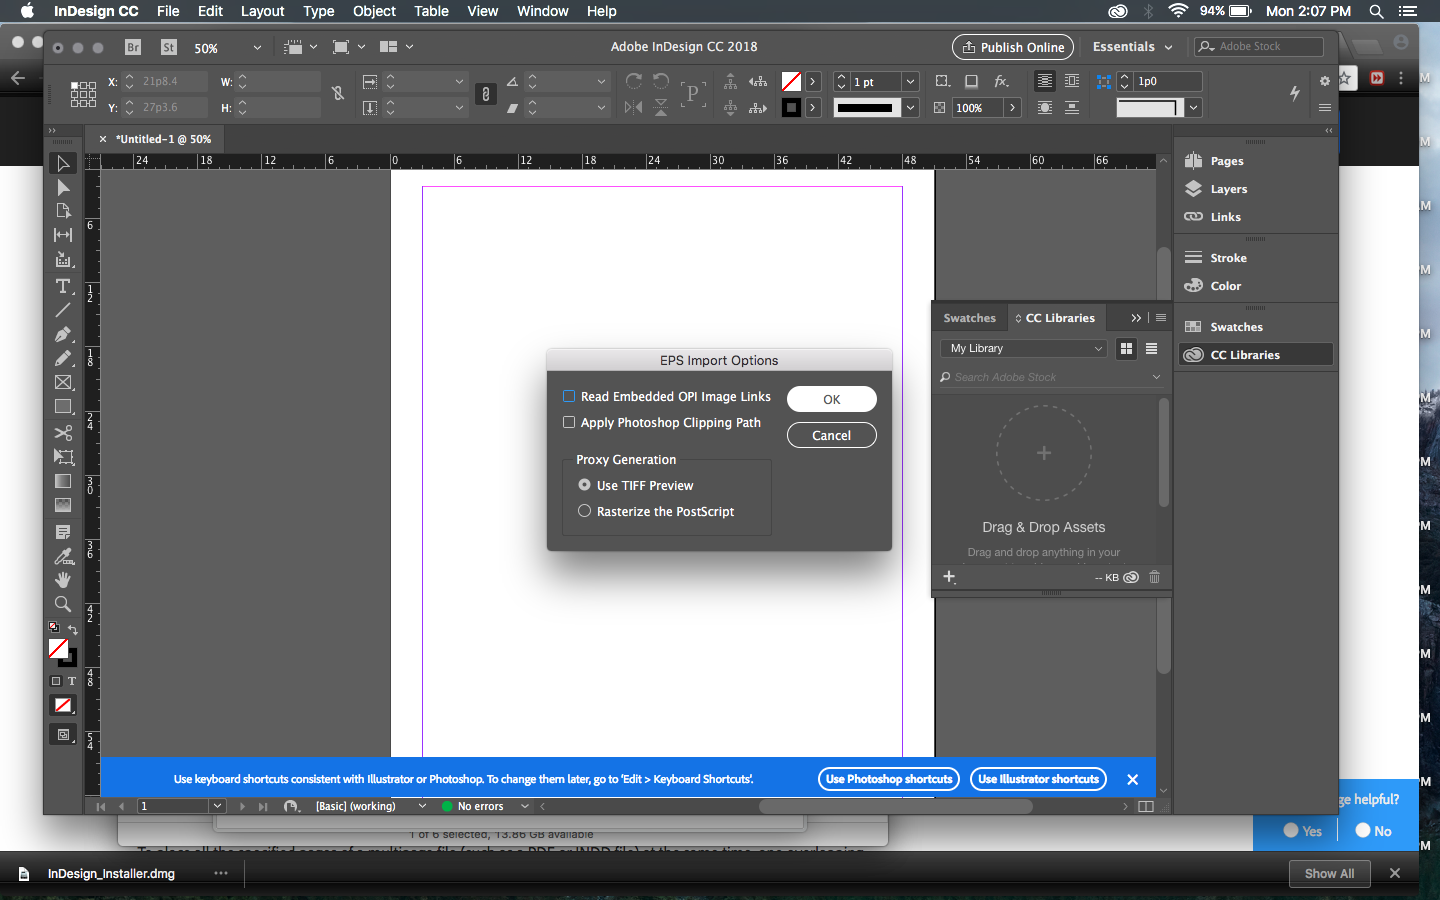Click OK in EPS Import Options
The height and width of the screenshot is (900, 1440).
click(832, 399)
